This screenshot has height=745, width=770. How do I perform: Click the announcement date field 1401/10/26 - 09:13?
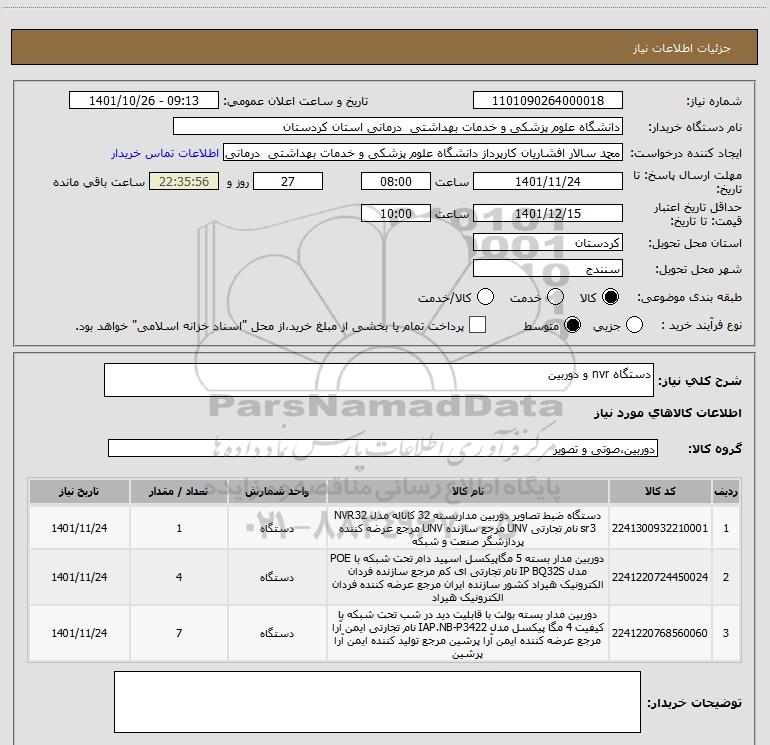[x=144, y=101]
